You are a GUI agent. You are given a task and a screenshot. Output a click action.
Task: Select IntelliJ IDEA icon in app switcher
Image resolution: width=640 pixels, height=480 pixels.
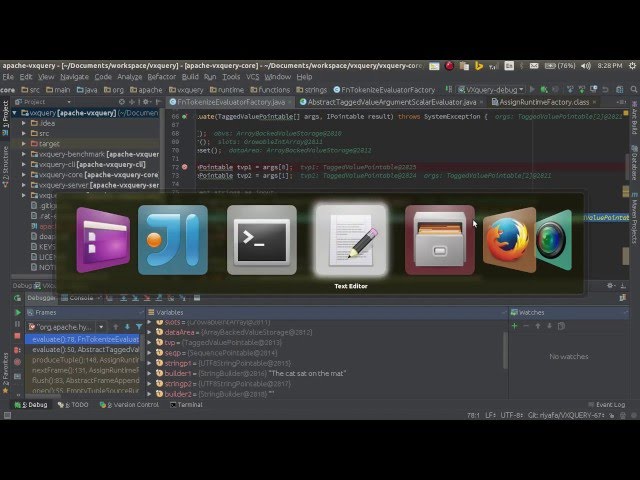pyautogui.click(x=173, y=240)
